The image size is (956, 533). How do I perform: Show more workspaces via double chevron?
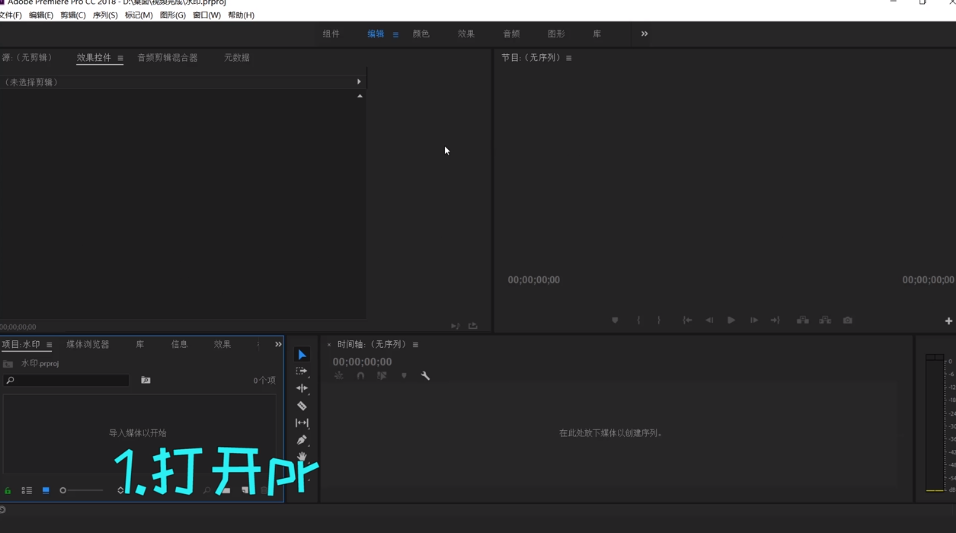644,34
